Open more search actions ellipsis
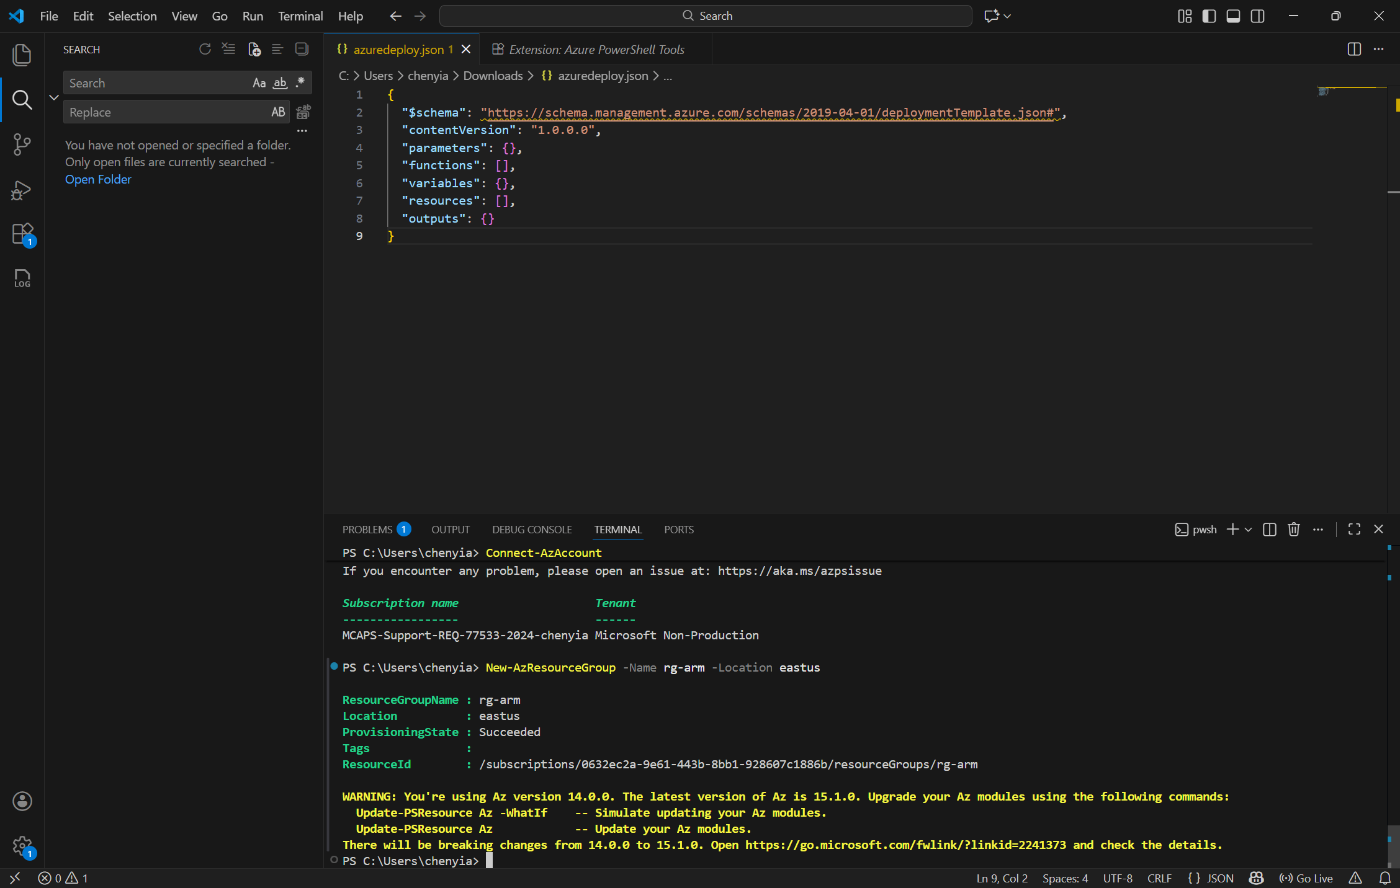 [x=302, y=129]
